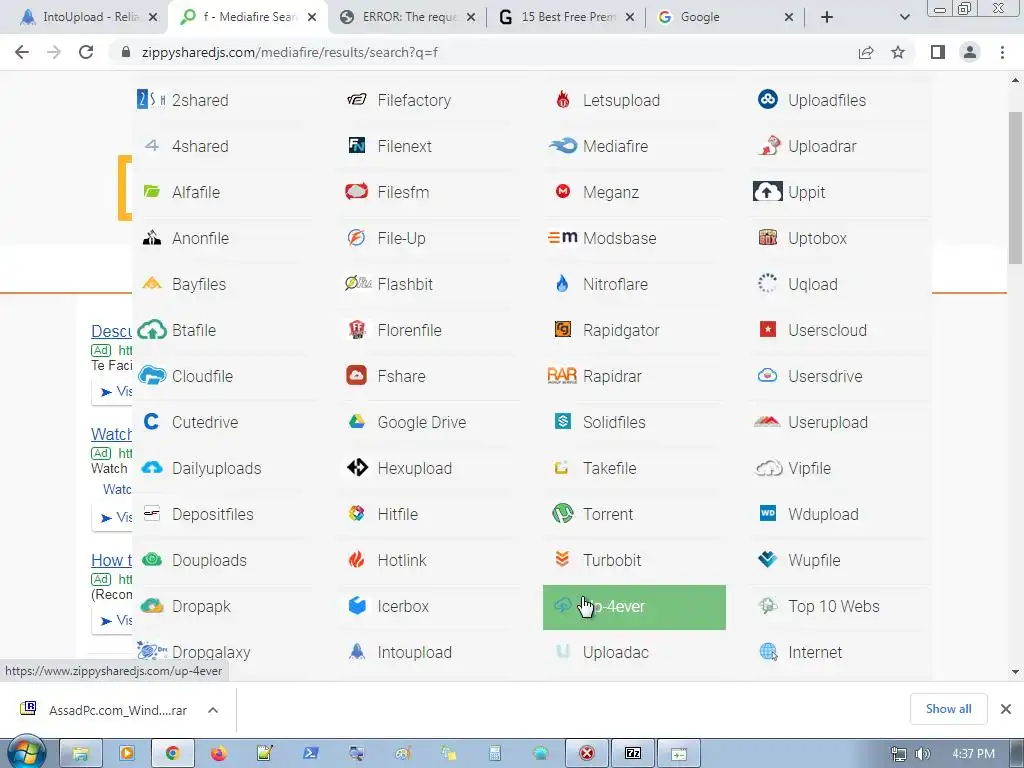Open the Chrome three-dot menu
Screen dimensions: 1024x768
point(1002,52)
